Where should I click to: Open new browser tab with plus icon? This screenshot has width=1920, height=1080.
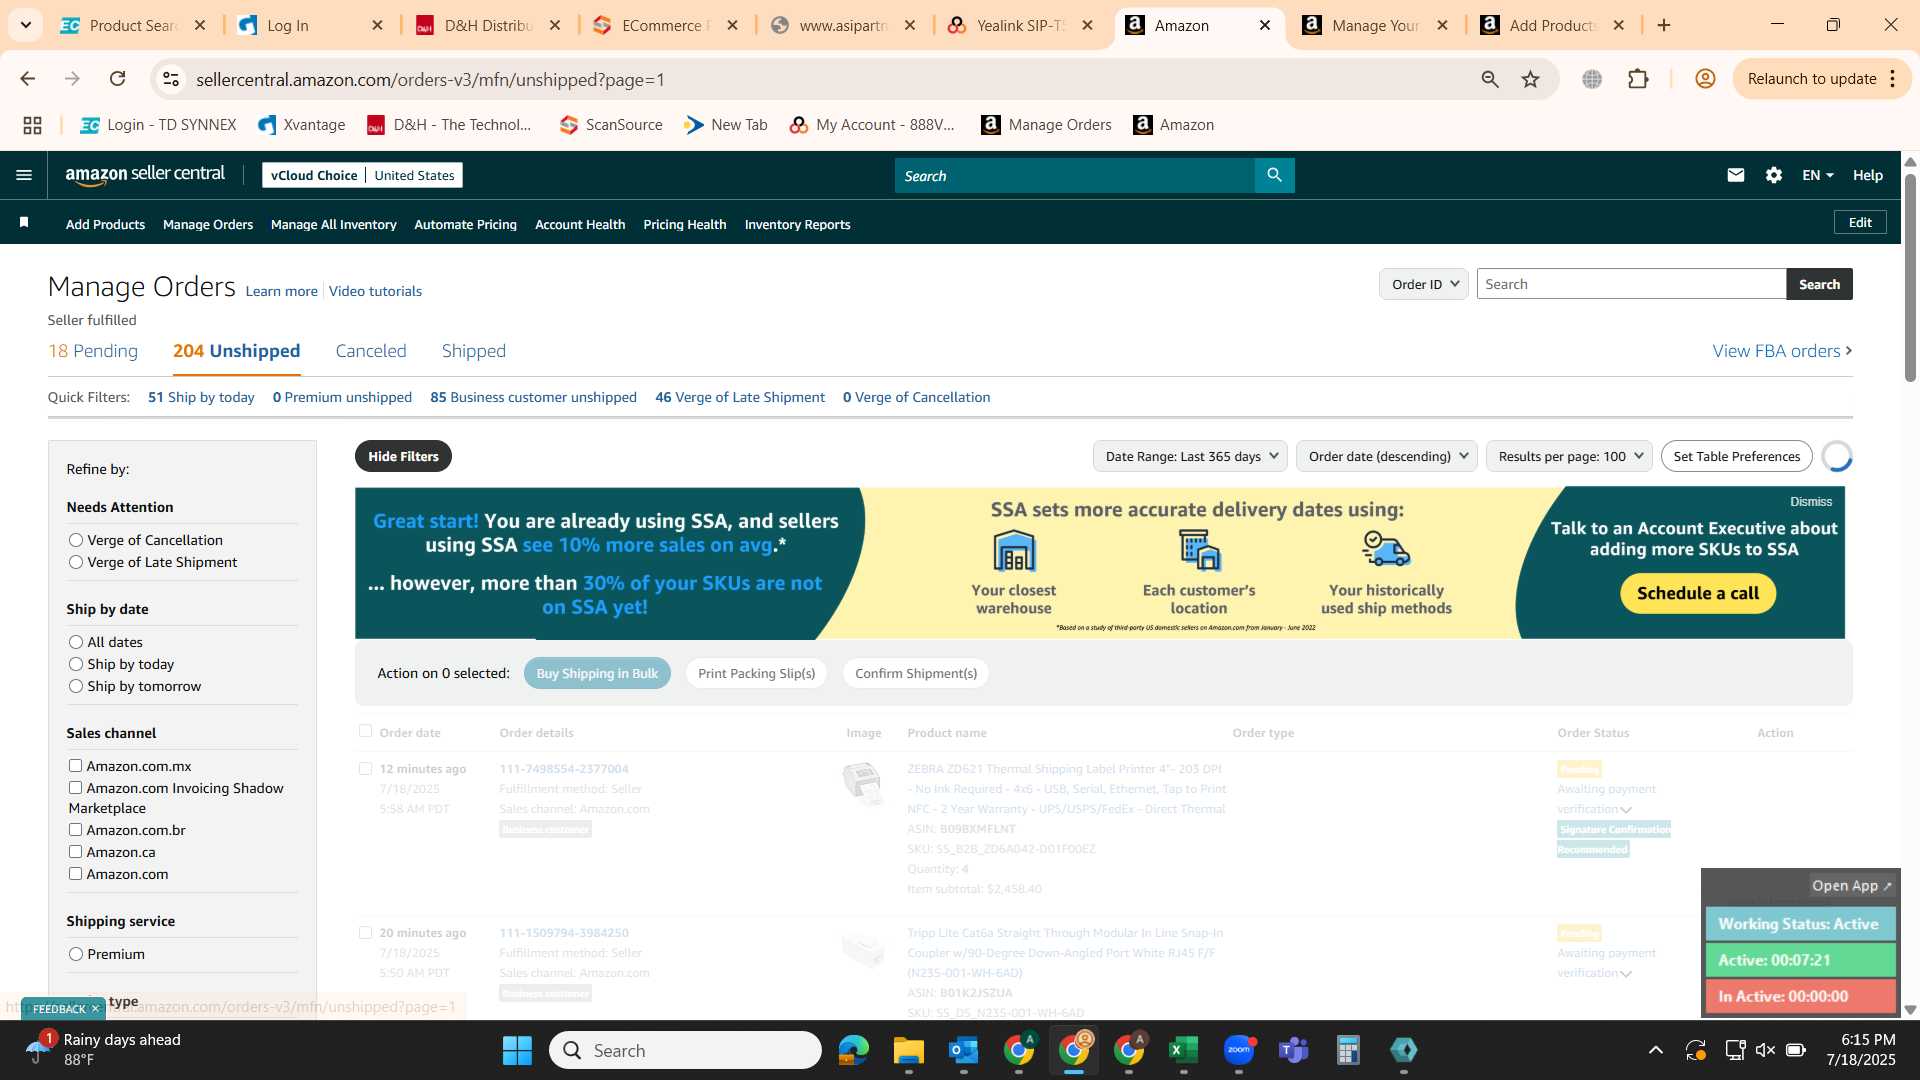1664,25
